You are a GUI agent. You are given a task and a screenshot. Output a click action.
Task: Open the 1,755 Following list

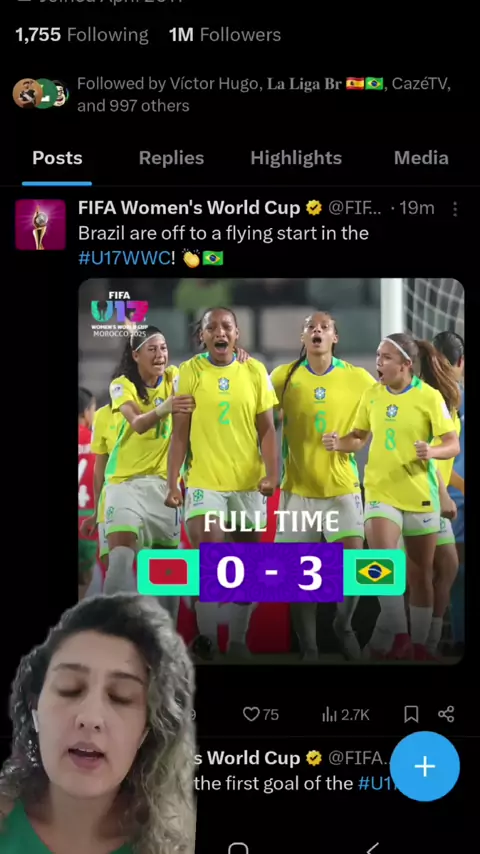[82, 35]
